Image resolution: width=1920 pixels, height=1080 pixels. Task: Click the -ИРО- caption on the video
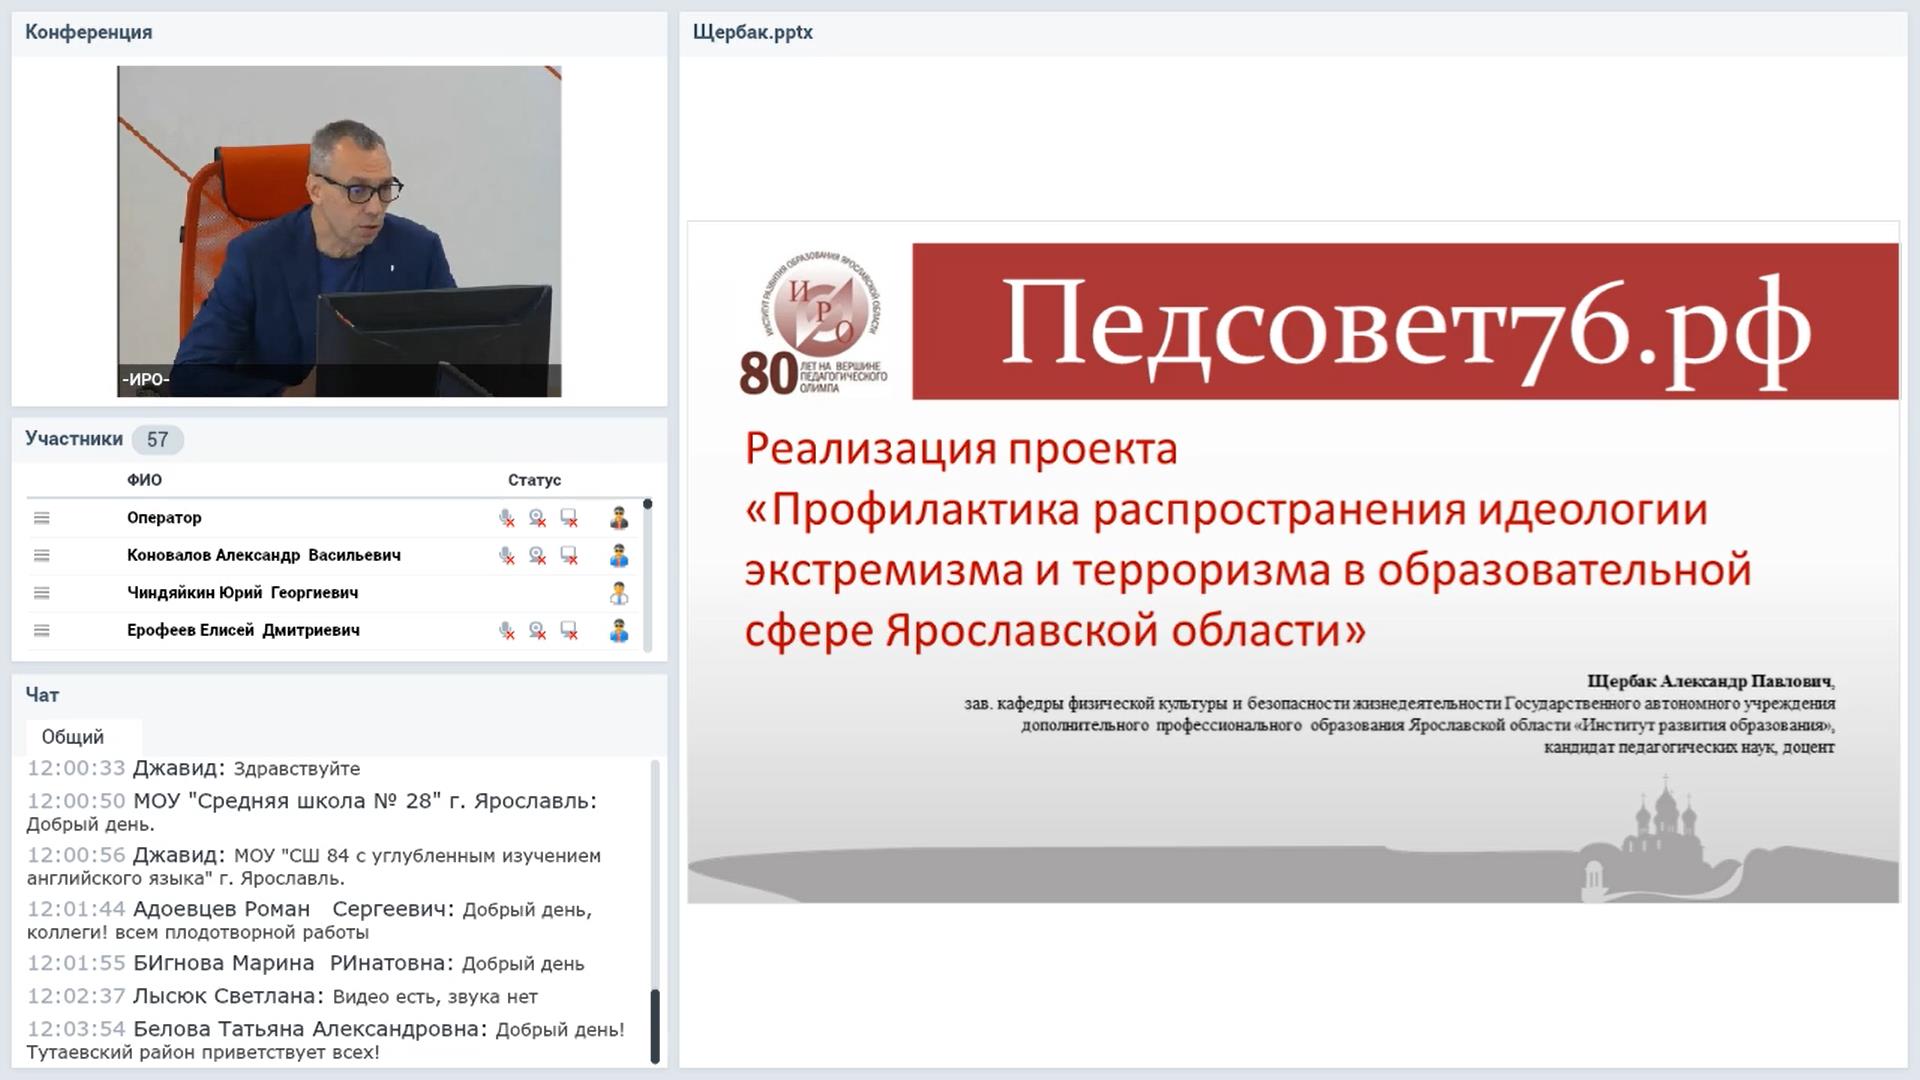[x=146, y=380]
